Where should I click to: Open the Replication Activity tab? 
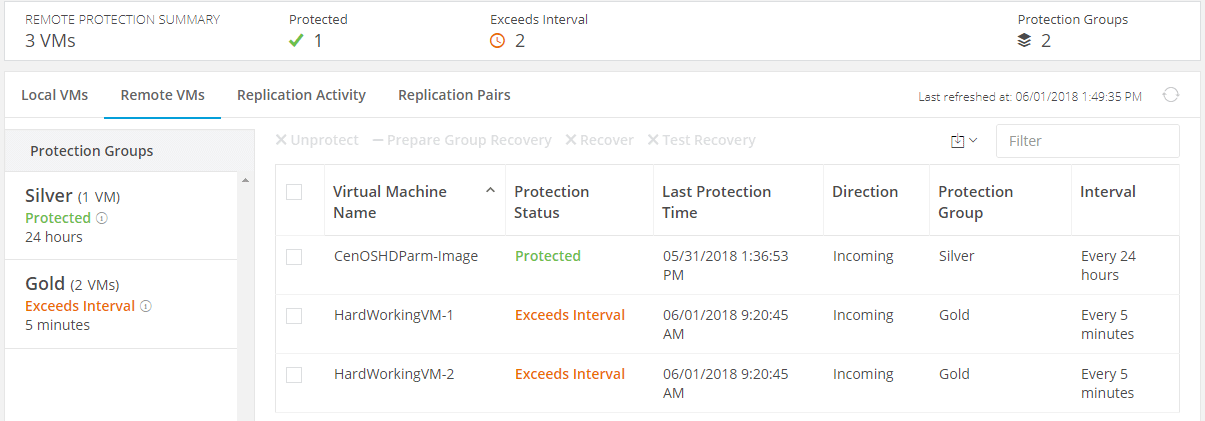click(301, 95)
